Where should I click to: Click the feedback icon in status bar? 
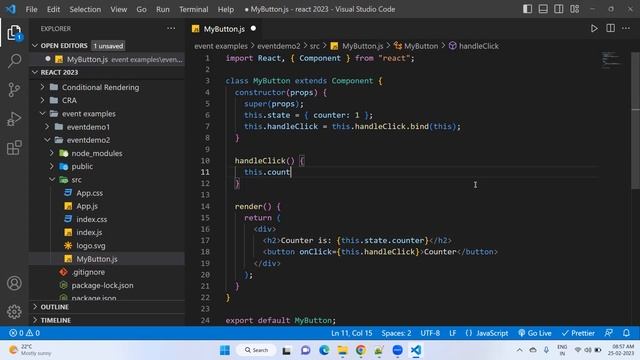[x=609, y=333]
